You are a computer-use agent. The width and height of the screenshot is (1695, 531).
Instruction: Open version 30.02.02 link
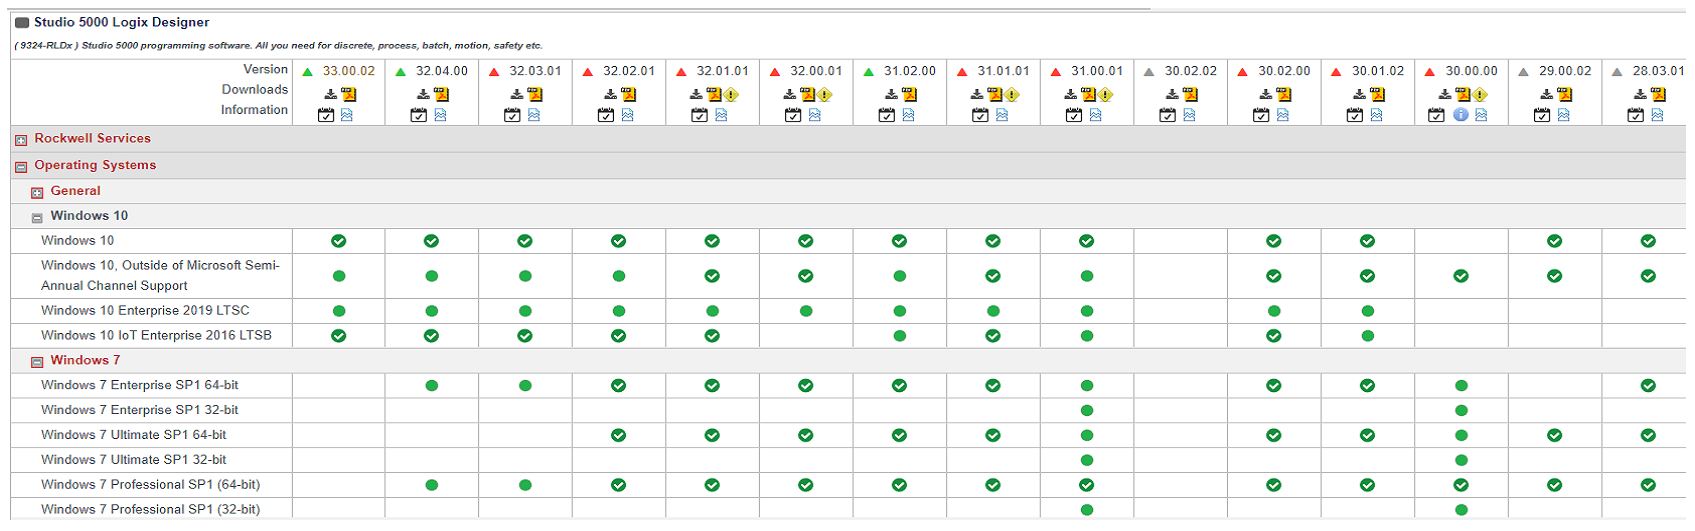tap(1191, 71)
